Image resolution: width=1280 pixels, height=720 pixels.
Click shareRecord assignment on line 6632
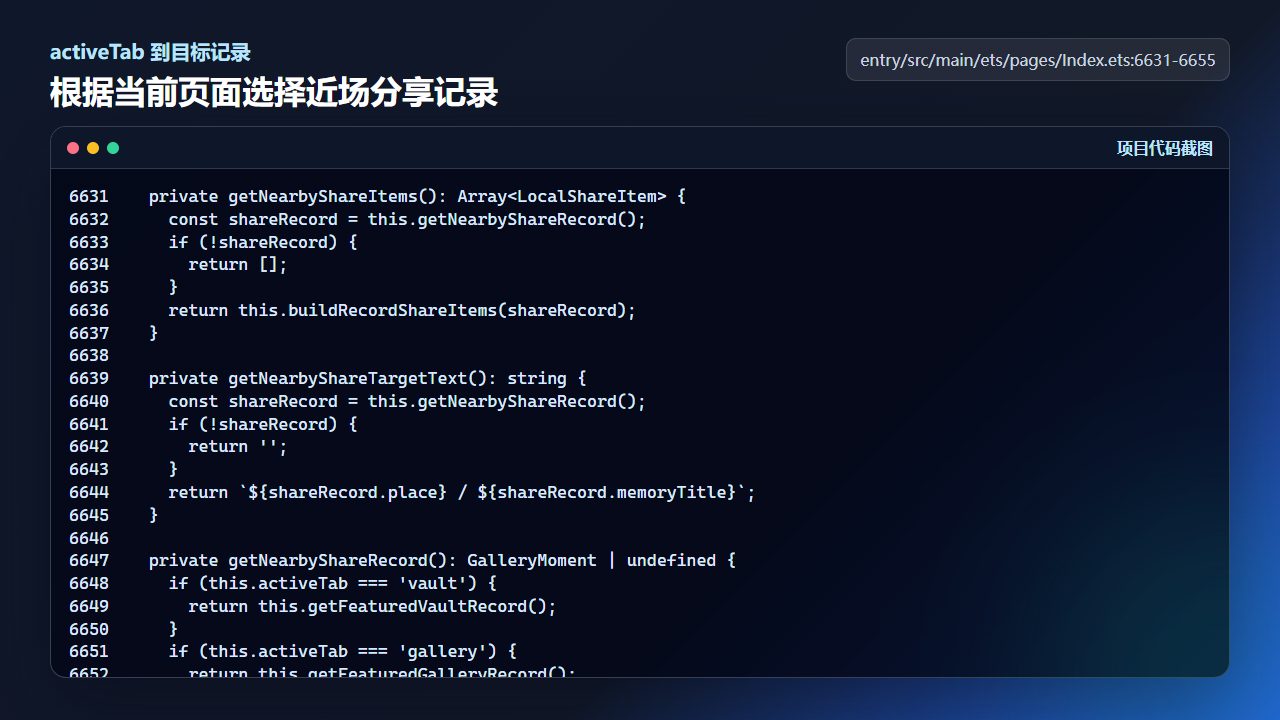tap(408, 220)
